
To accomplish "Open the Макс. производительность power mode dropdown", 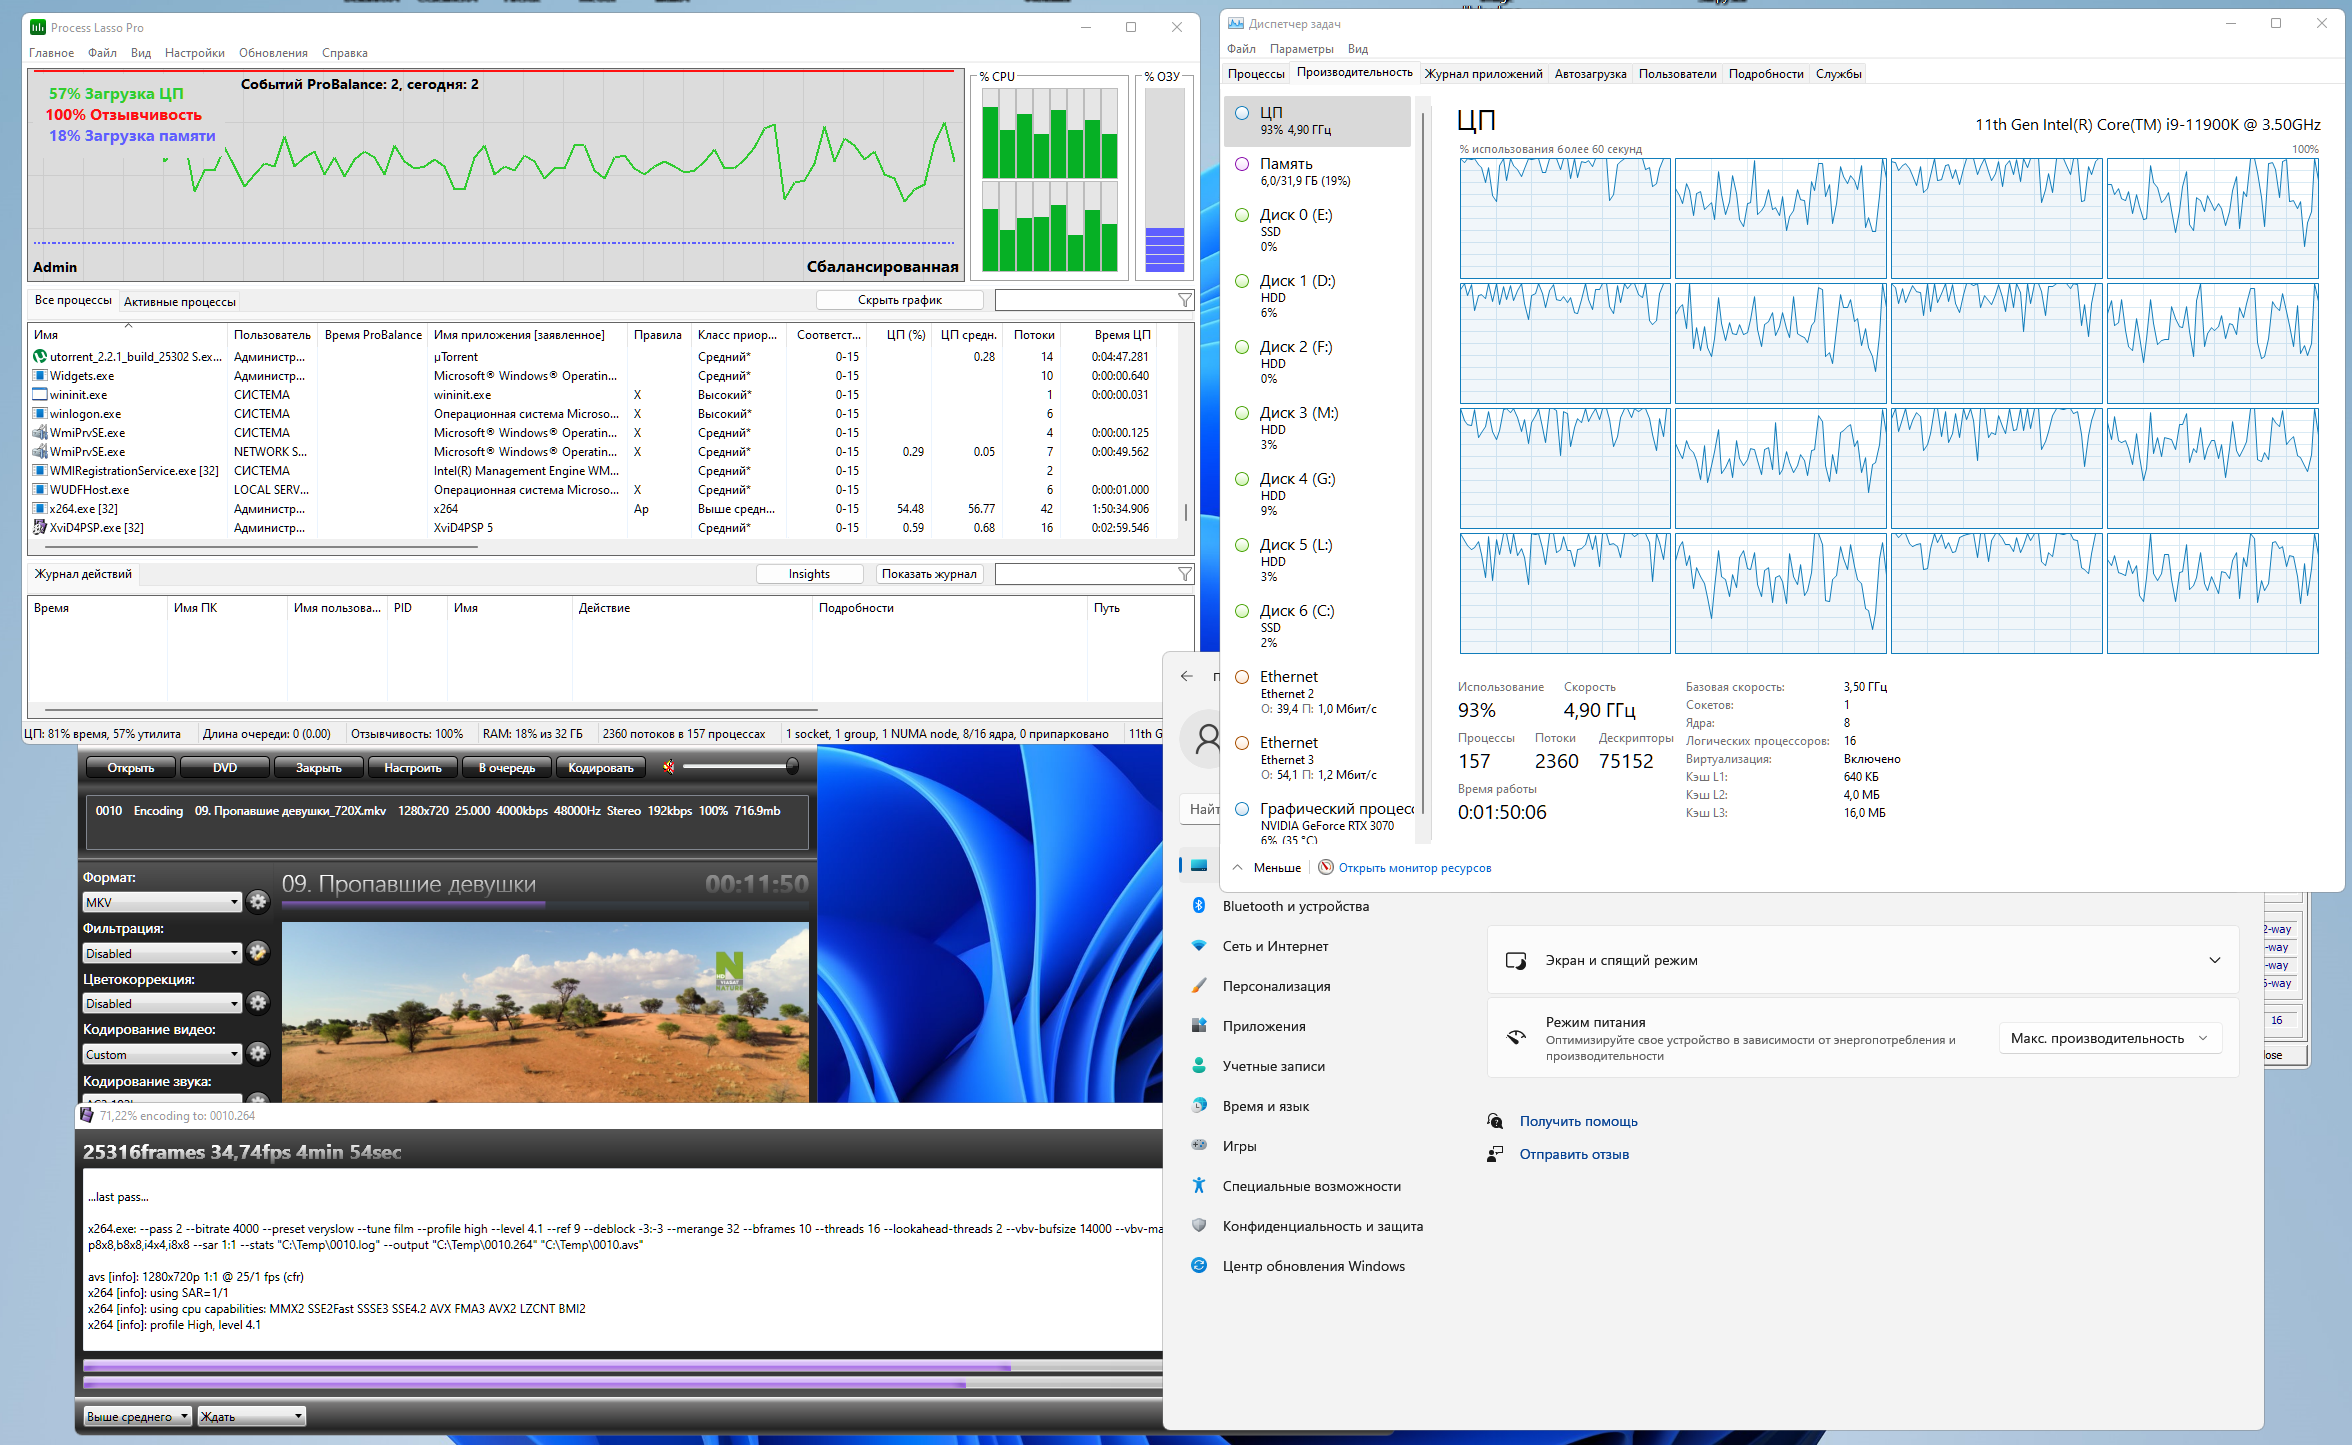I will coord(2109,1038).
